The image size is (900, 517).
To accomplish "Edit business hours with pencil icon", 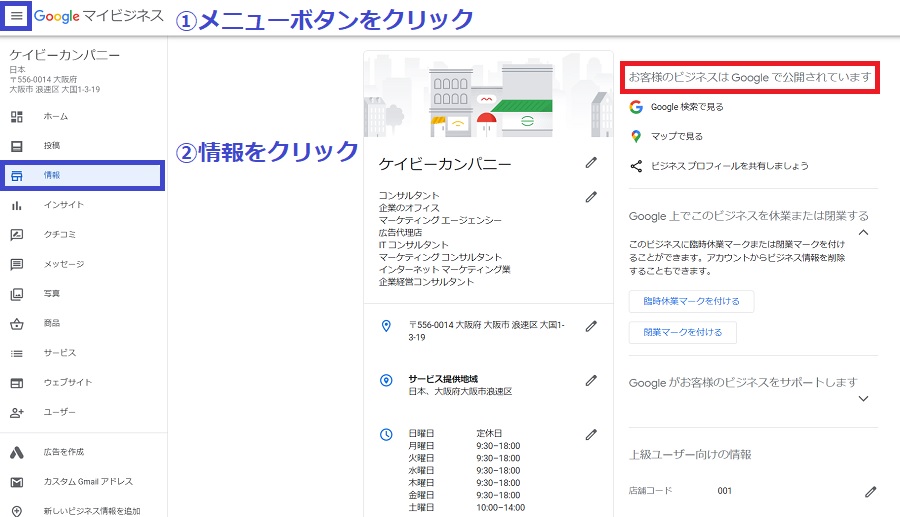I will [x=591, y=434].
